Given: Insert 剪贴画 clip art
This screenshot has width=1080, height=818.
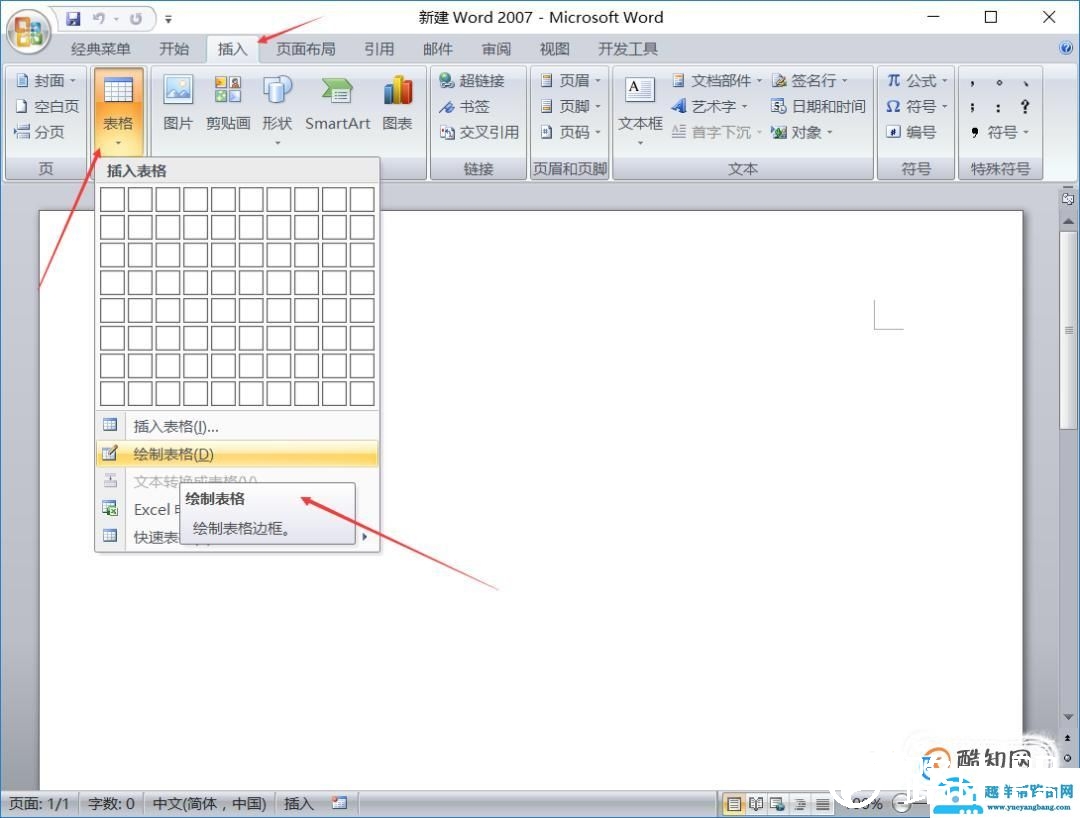Looking at the screenshot, I should point(227,103).
